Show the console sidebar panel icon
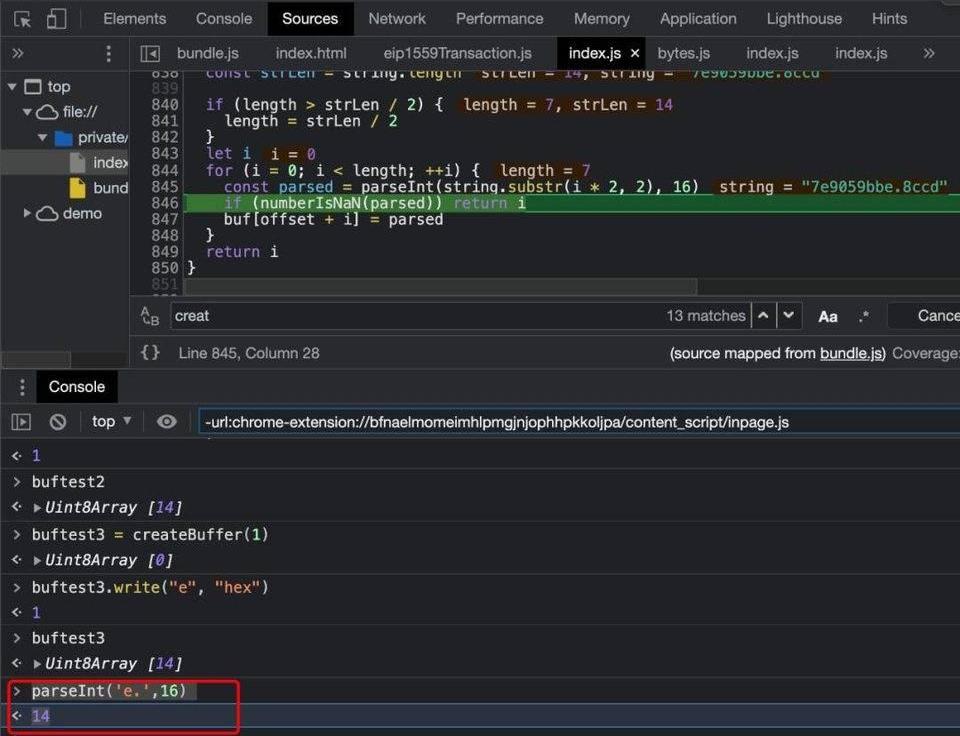960x736 pixels. [x=21, y=422]
